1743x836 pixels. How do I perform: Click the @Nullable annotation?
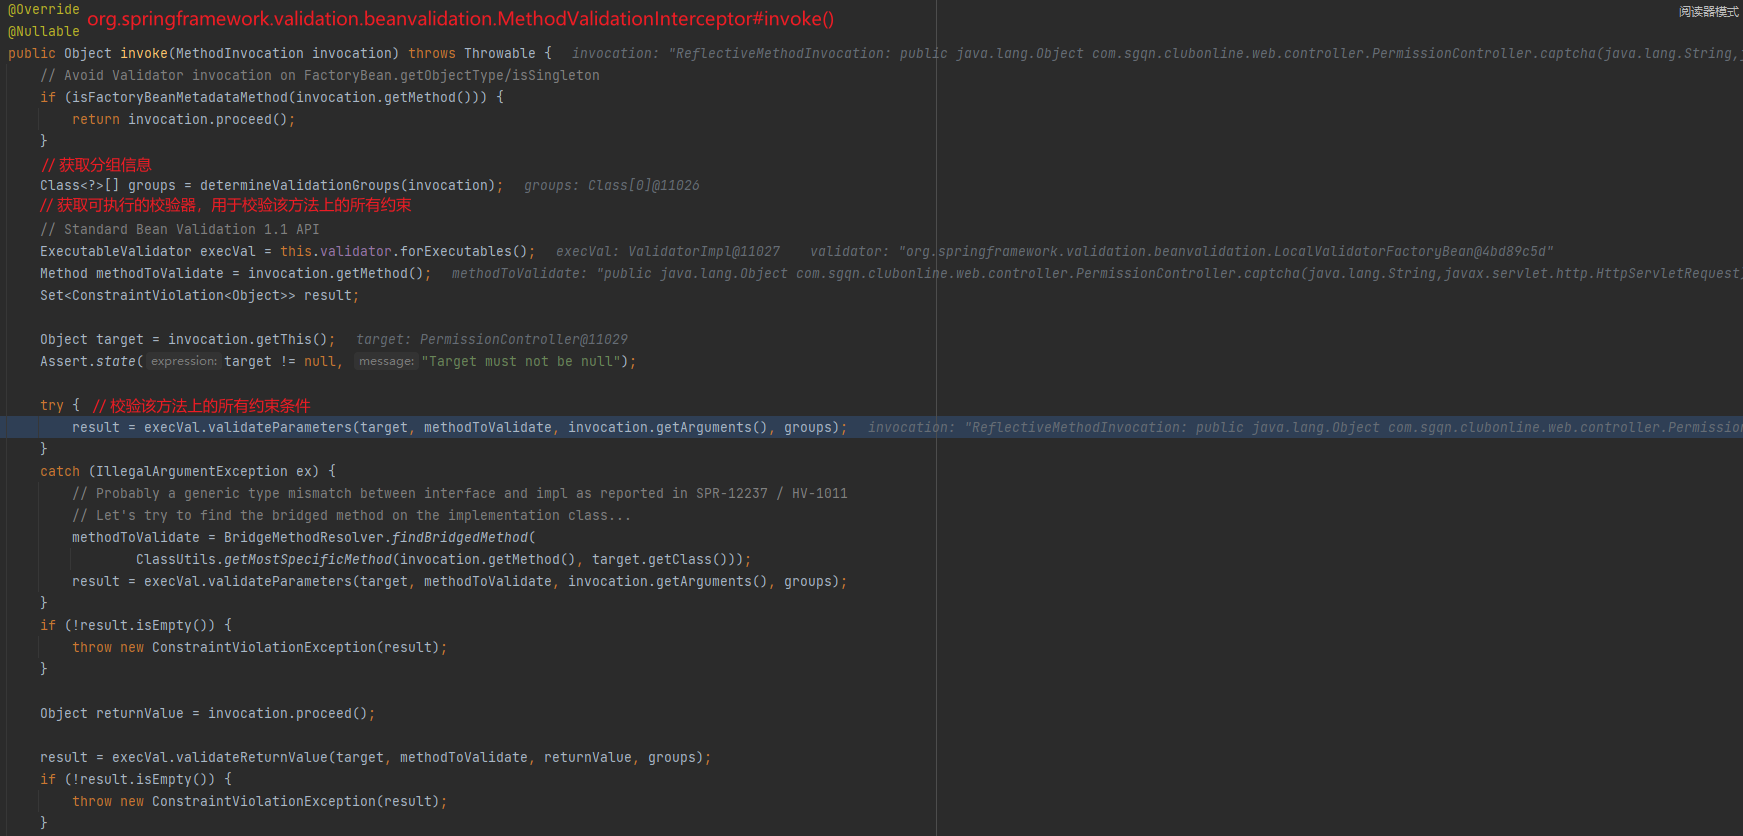[x=44, y=31]
